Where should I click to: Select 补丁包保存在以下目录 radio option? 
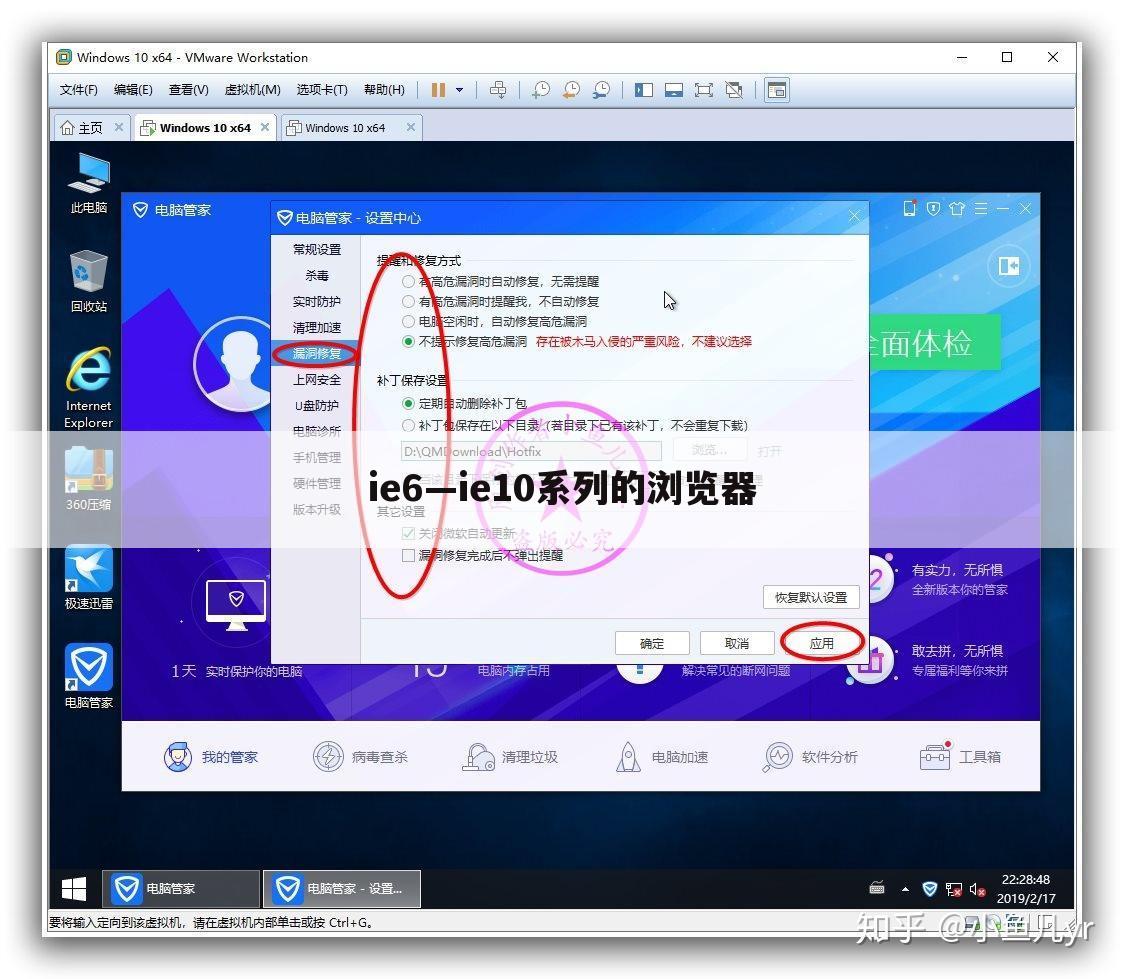tap(409, 425)
